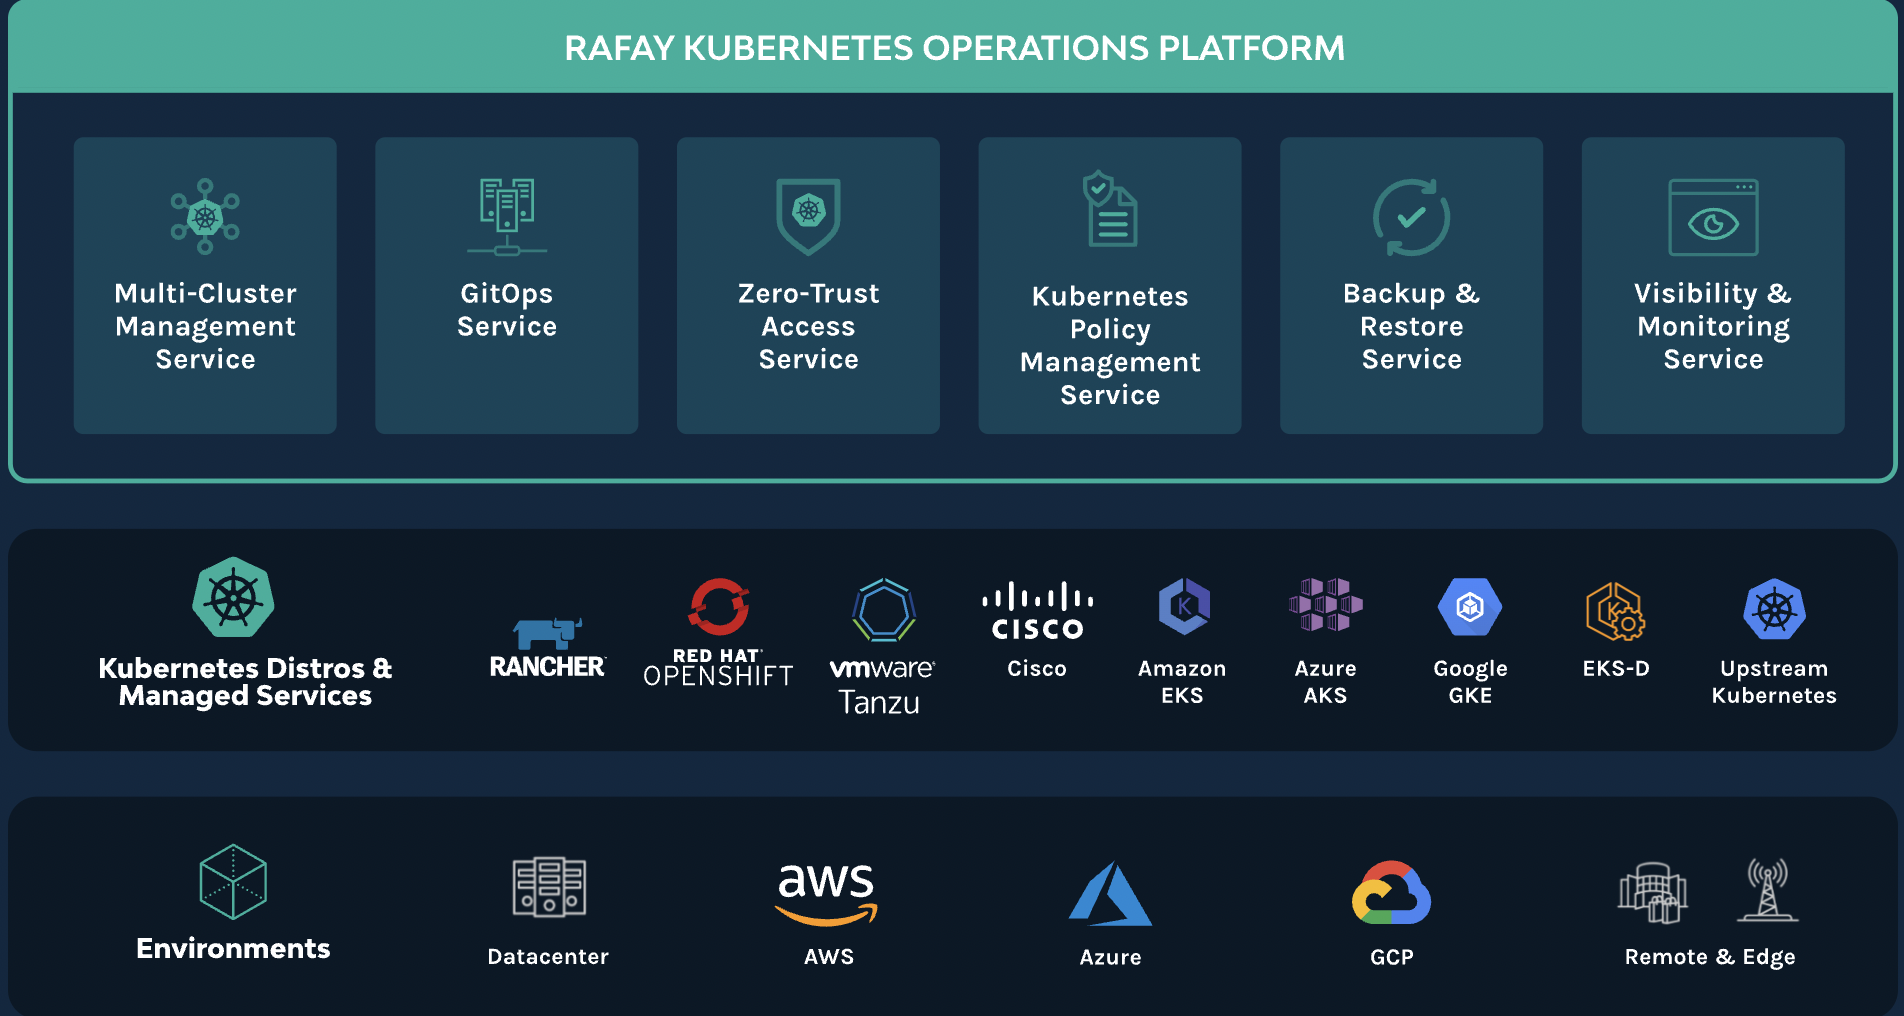Click the Cisco logo

(x=1037, y=611)
